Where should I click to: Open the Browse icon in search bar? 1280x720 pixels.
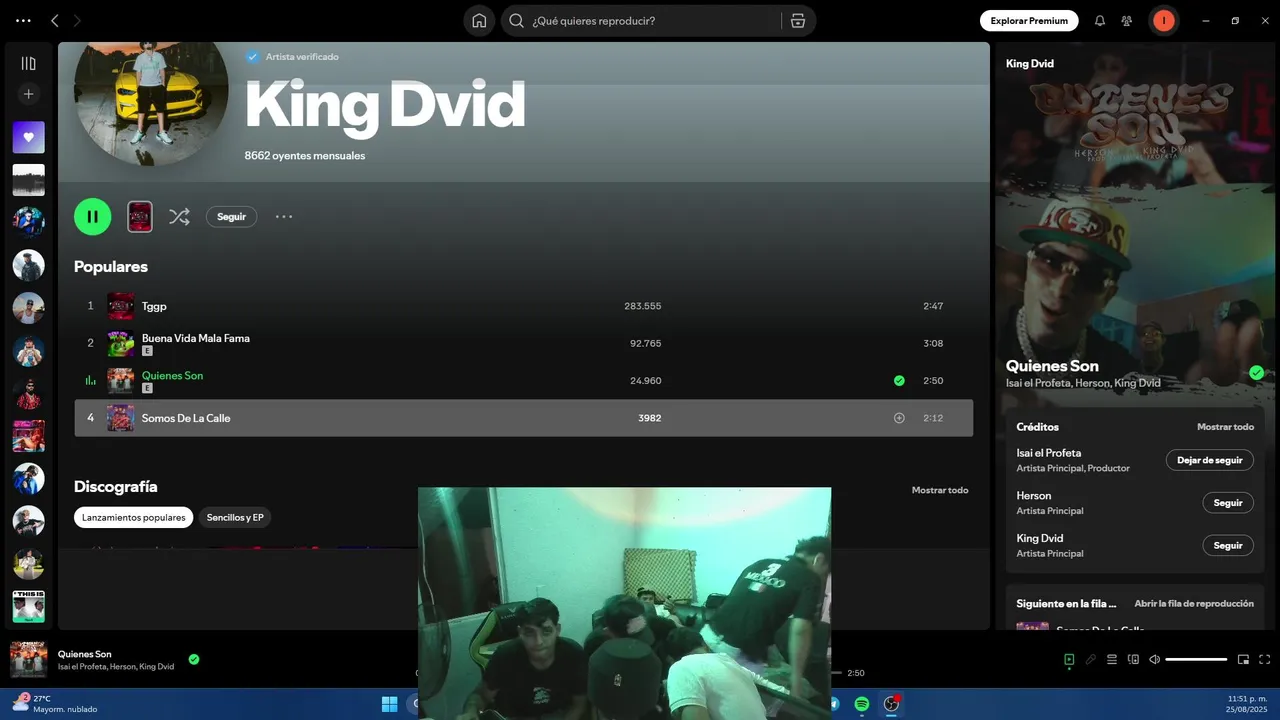[797, 20]
